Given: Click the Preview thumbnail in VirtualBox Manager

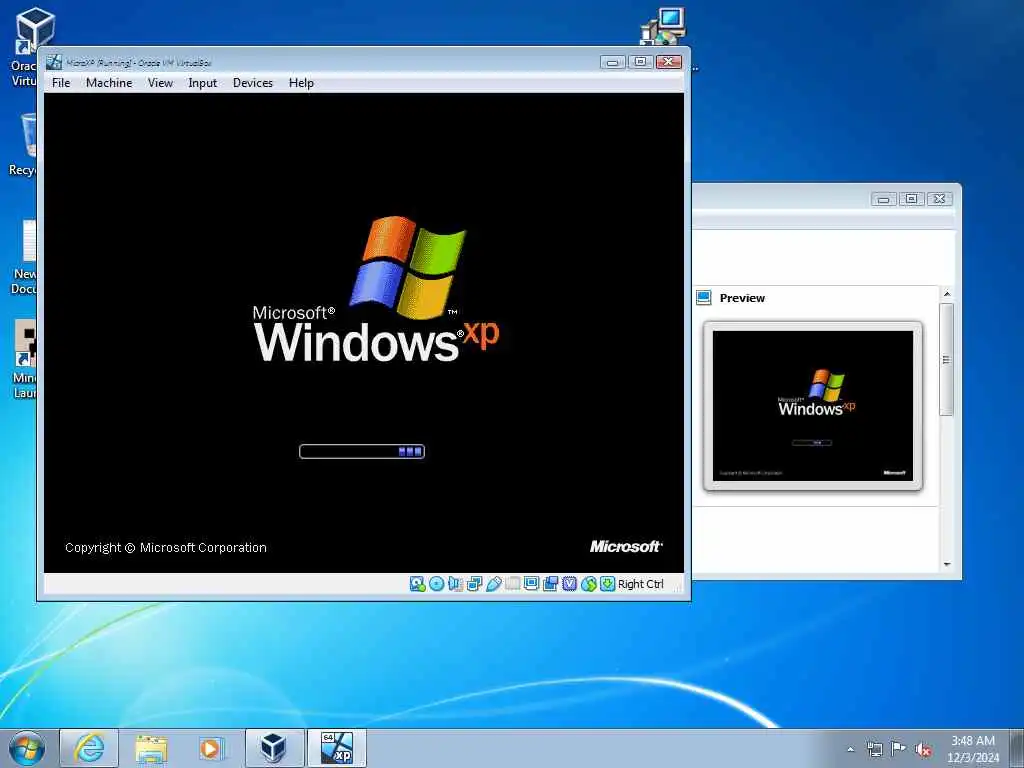Looking at the screenshot, I should 813,406.
